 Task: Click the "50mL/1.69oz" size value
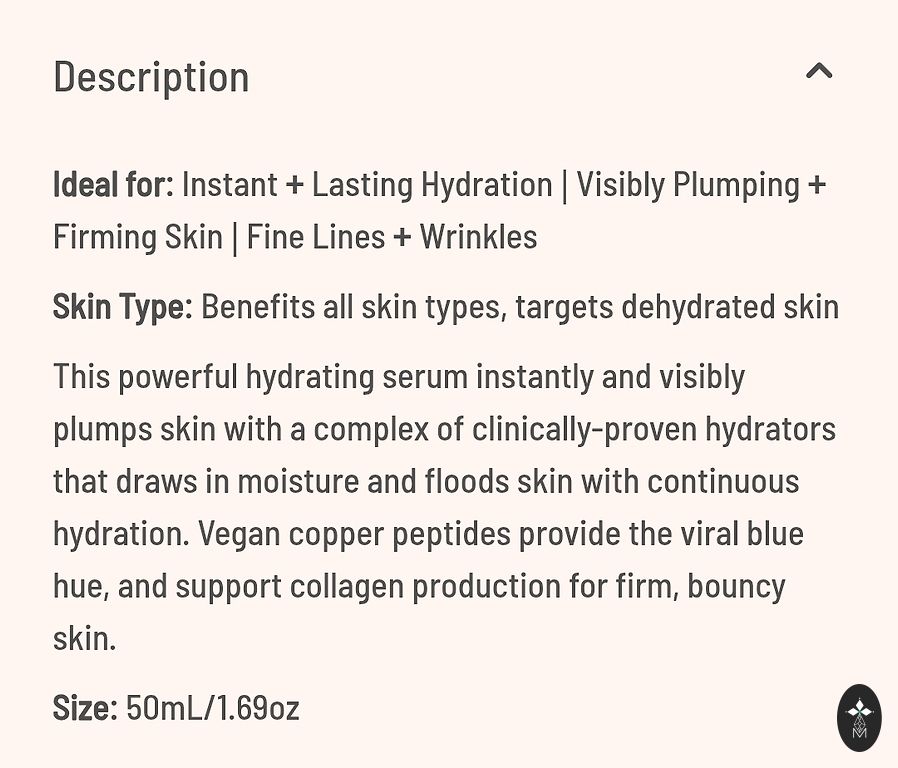pos(213,708)
